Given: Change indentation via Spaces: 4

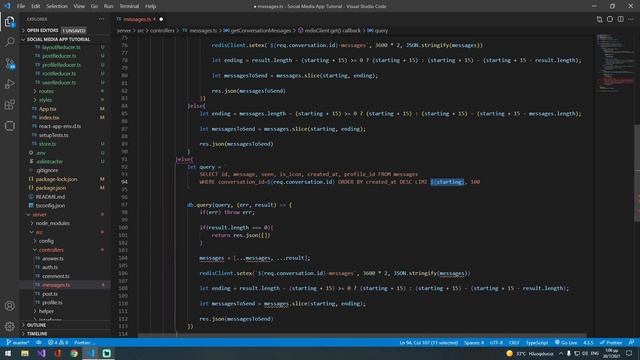Looking at the screenshot, I should (473, 342).
